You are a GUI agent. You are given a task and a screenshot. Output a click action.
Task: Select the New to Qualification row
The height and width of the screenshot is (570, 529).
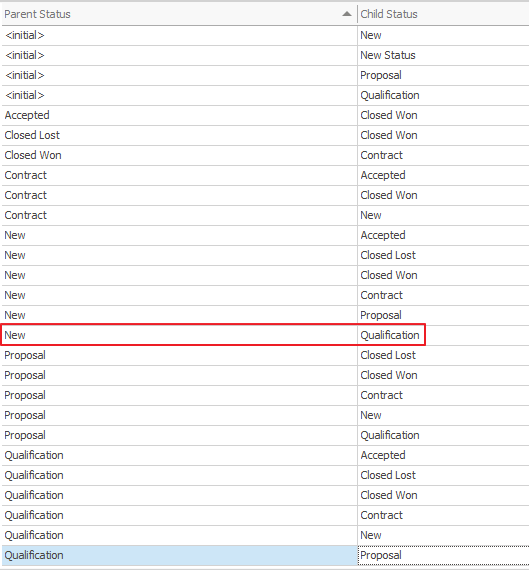[265, 335]
